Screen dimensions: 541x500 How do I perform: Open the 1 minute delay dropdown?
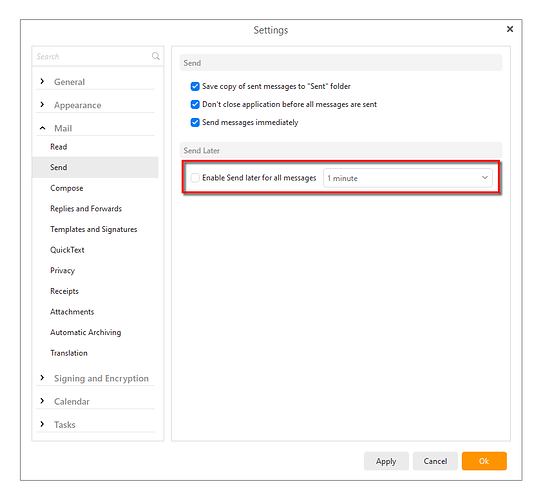coord(408,178)
